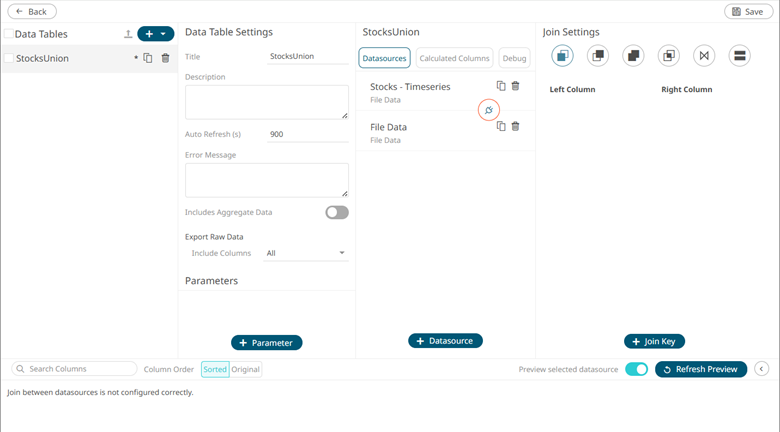Toggle Includes Aggregate Data switch
Screen dimensions: 780x432
(x=336, y=212)
